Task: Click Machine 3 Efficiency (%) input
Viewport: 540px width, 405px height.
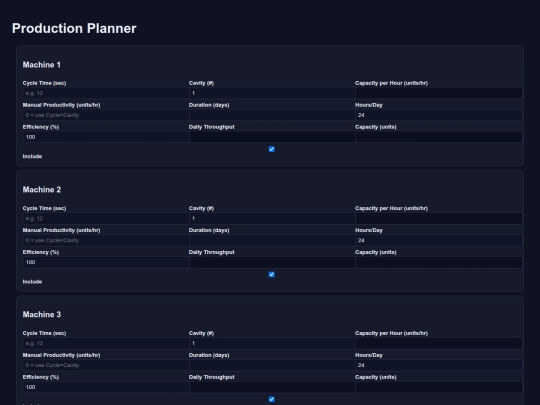Action: pyautogui.click(x=105, y=387)
